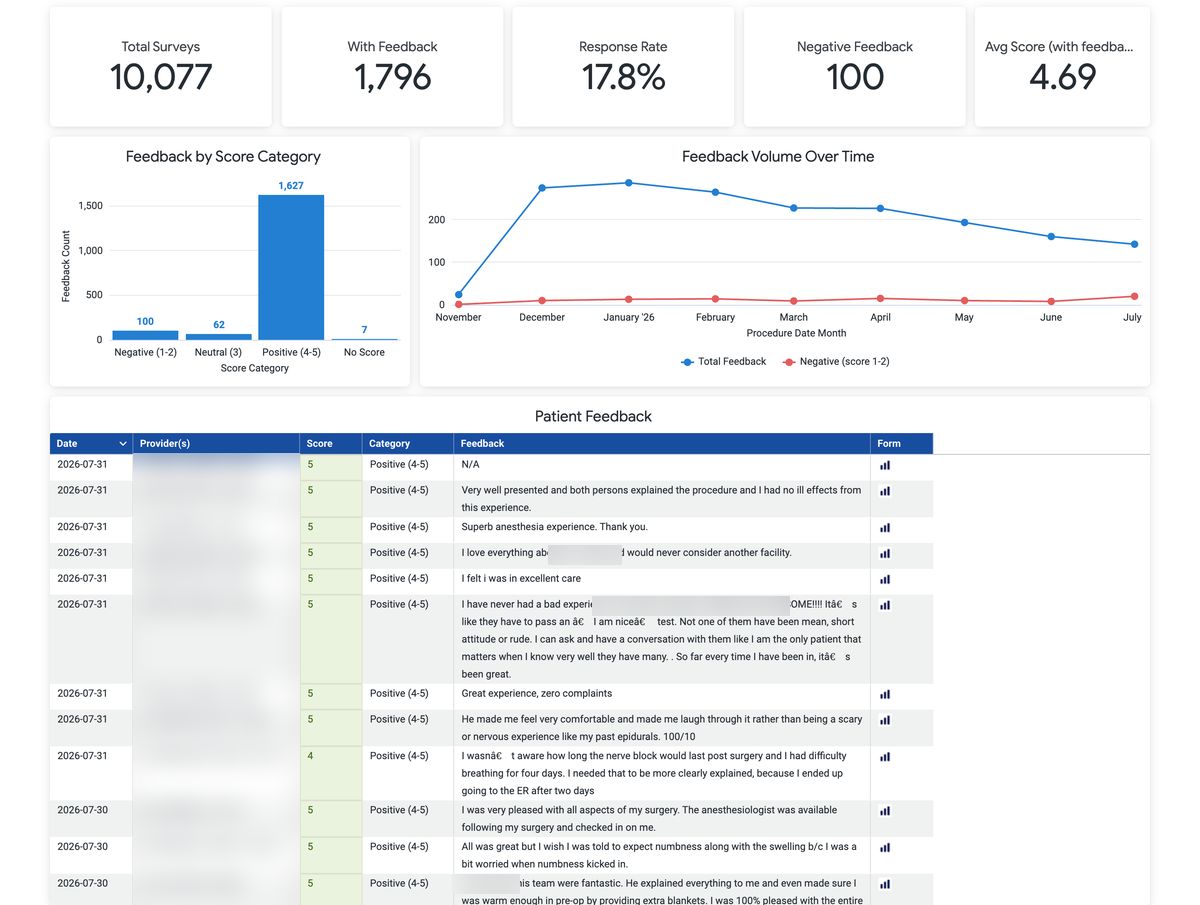The height and width of the screenshot is (905, 1200).
Task: Open form icon for 'Great experience, zero complaints'
Action: [885, 694]
